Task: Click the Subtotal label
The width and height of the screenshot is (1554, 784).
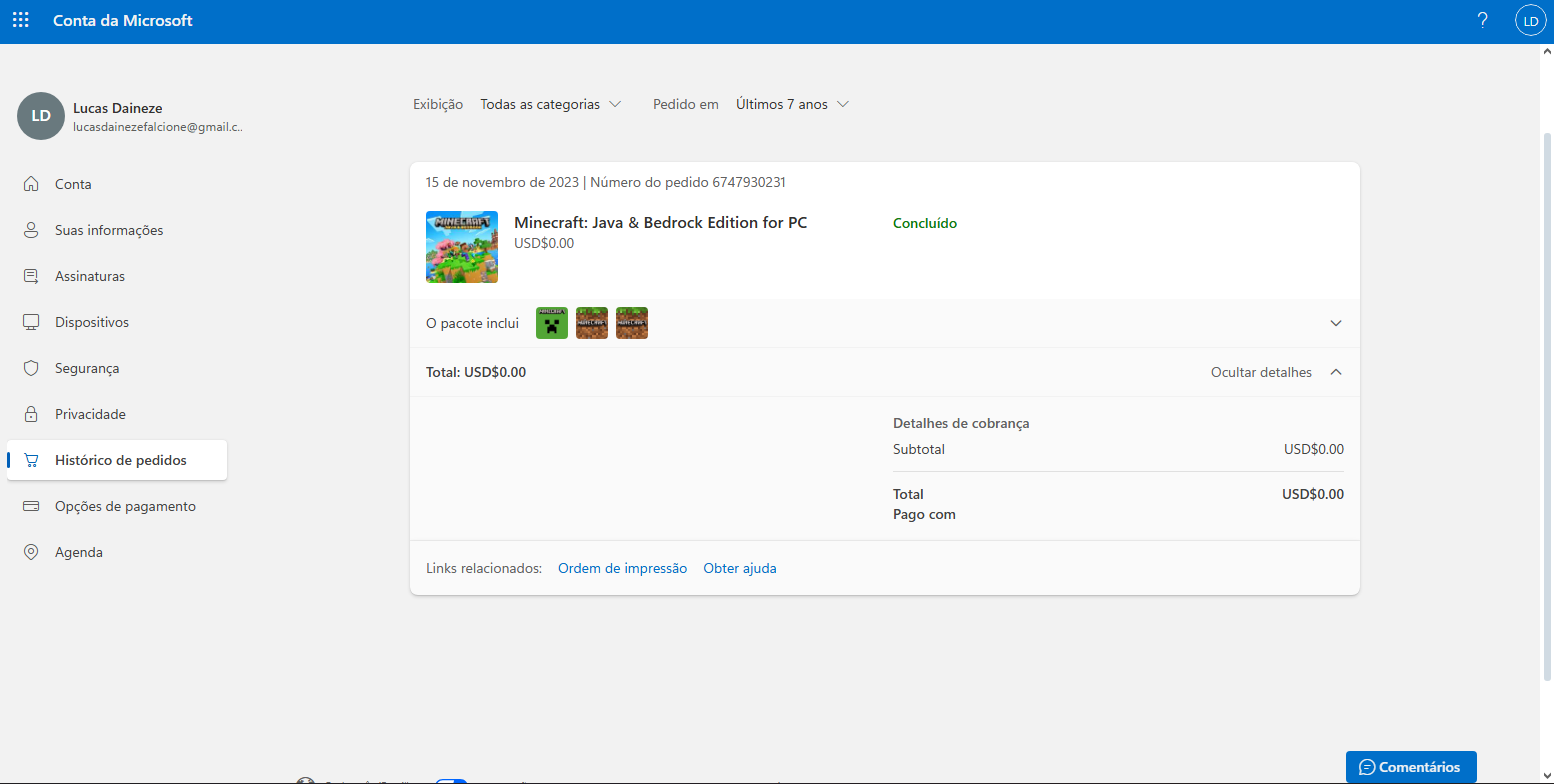Action: 919,449
